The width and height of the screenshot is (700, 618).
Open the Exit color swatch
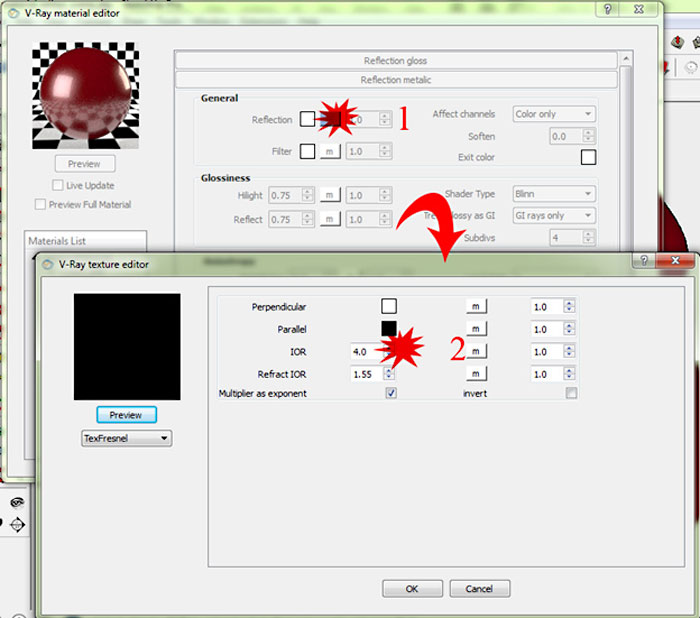[x=588, y=157]
